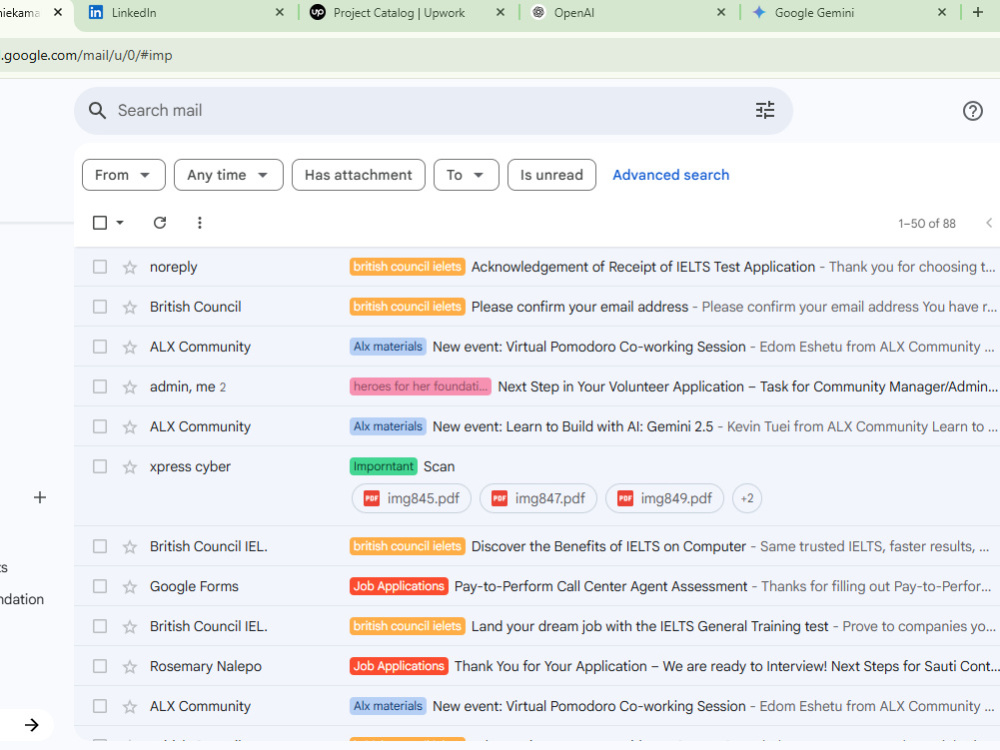Image resolution: width=1000 pixels, height=750 pixels.
Task: Toggle the Is unread filter
Action: point(552,175)
